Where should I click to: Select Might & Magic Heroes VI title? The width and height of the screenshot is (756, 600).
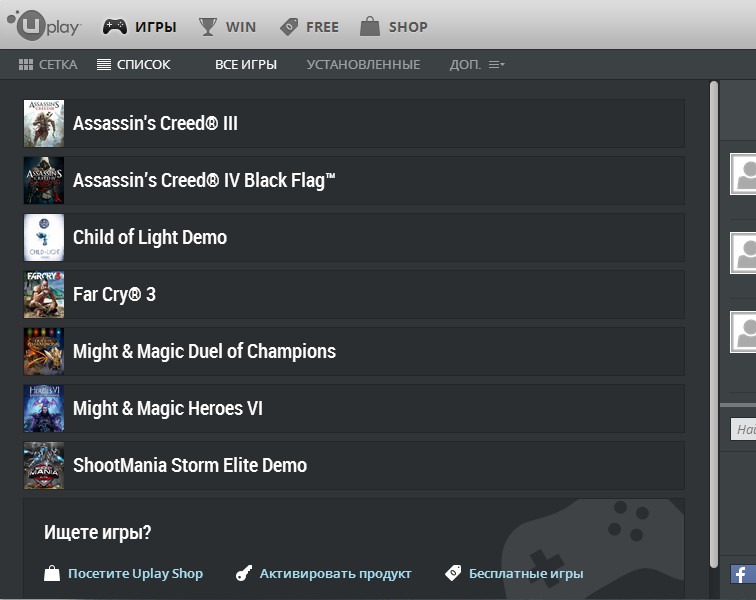(x=168, y=408)
